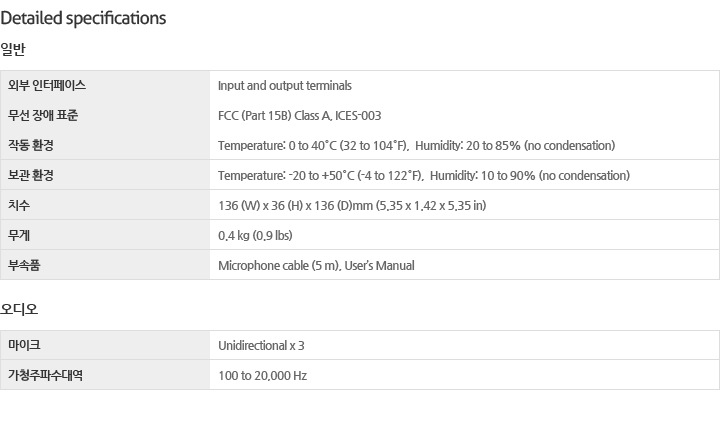Click the '부속품' row label
This screenshot has width=720, height=430.
24,266
